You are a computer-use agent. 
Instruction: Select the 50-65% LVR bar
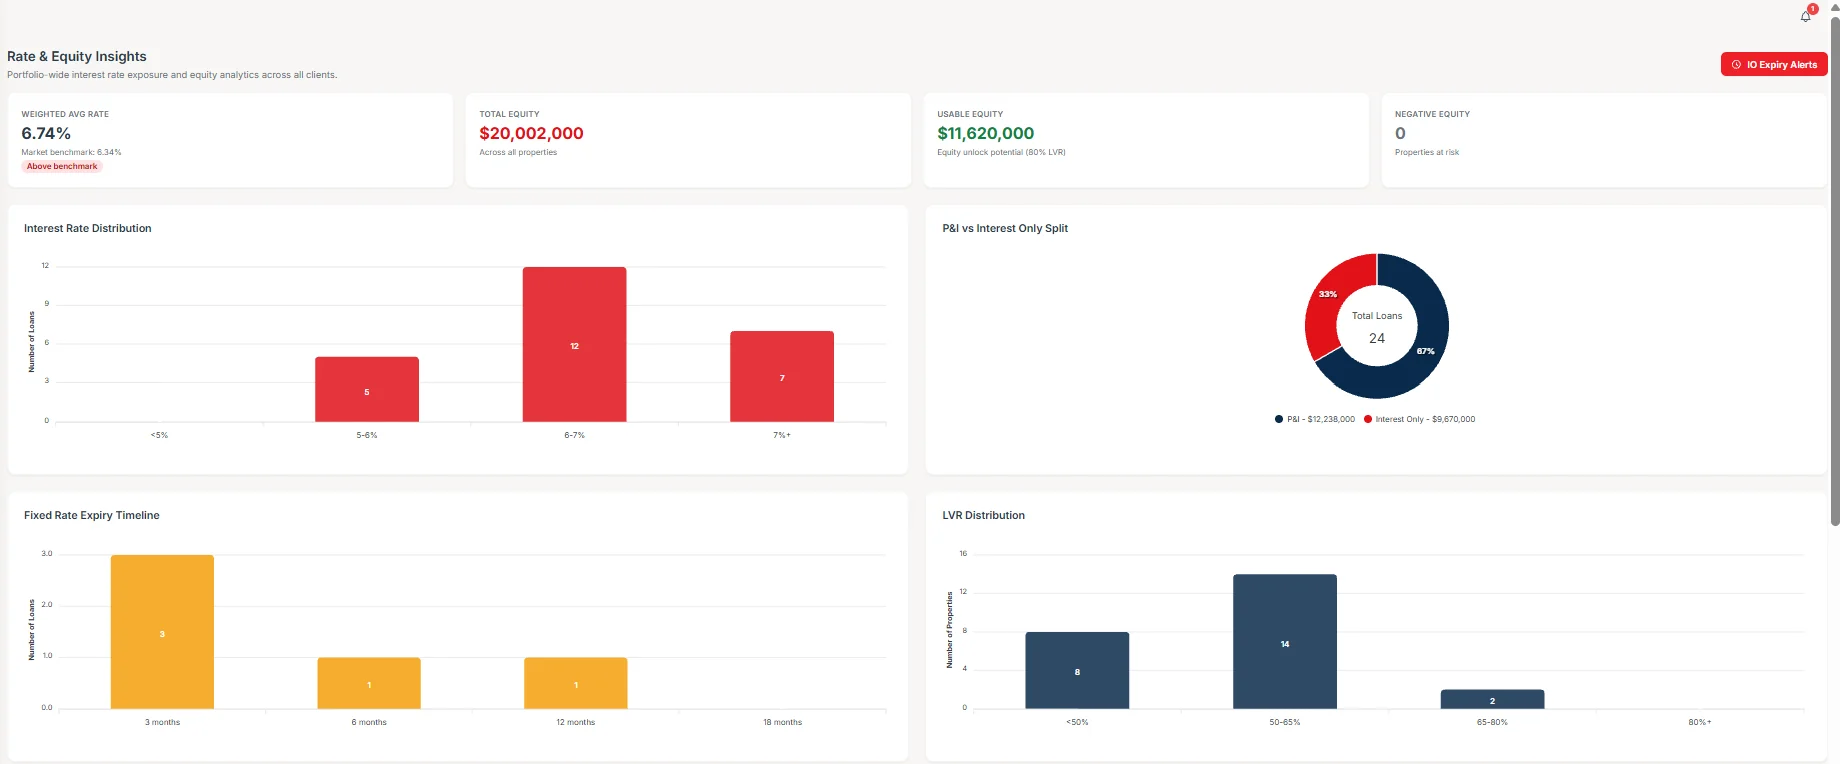(x=1285, y=641)
